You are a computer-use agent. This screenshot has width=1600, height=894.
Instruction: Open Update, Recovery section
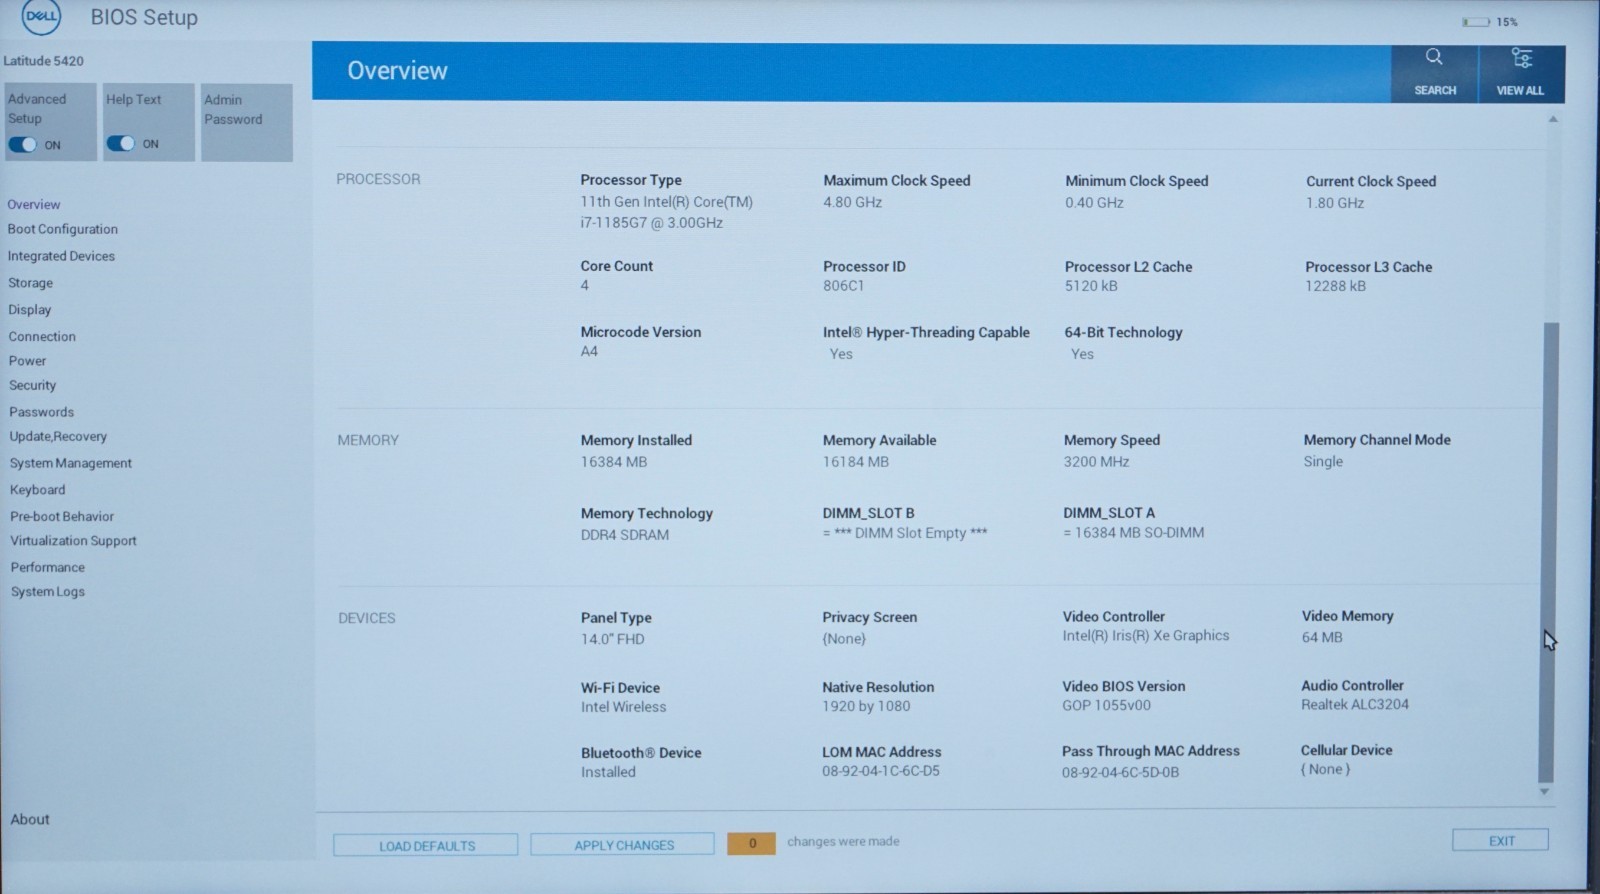click(58, 437)
